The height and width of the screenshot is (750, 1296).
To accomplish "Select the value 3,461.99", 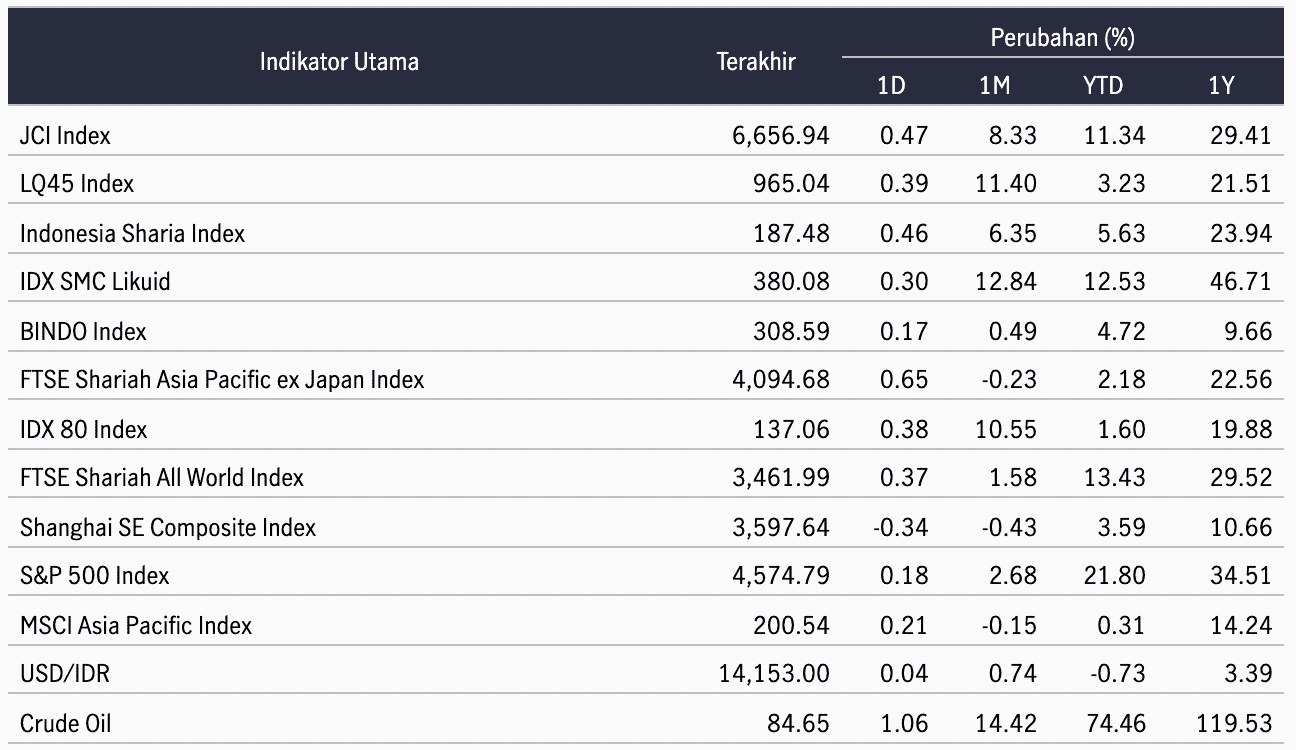I will coord(781,478).
